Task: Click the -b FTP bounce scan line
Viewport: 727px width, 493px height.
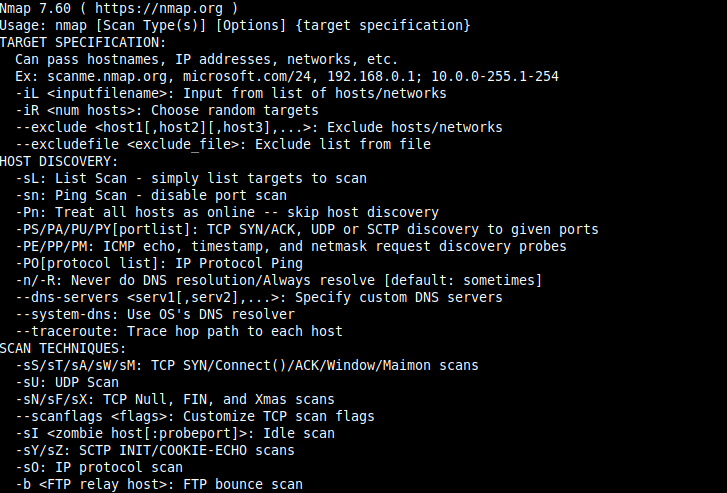Action: coord(159,484)
